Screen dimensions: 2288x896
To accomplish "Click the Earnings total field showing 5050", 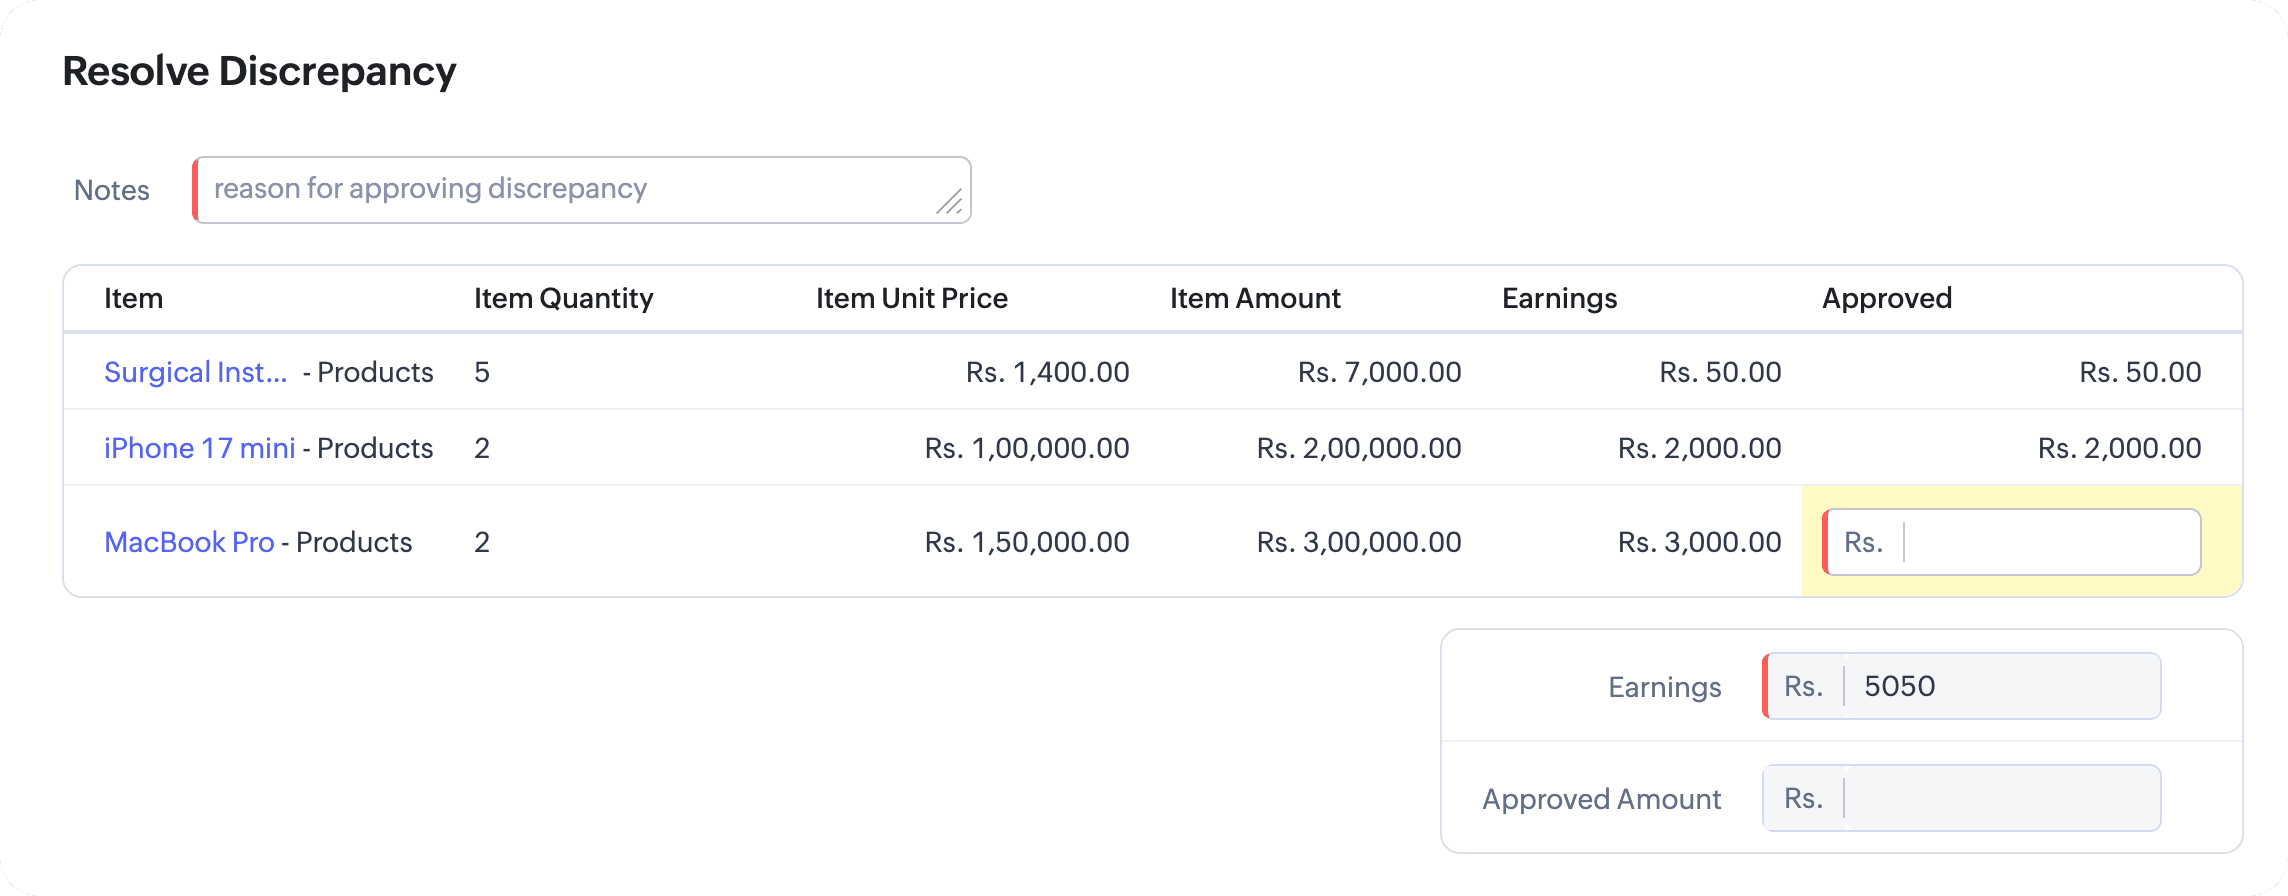I will tap(1962, 686).
